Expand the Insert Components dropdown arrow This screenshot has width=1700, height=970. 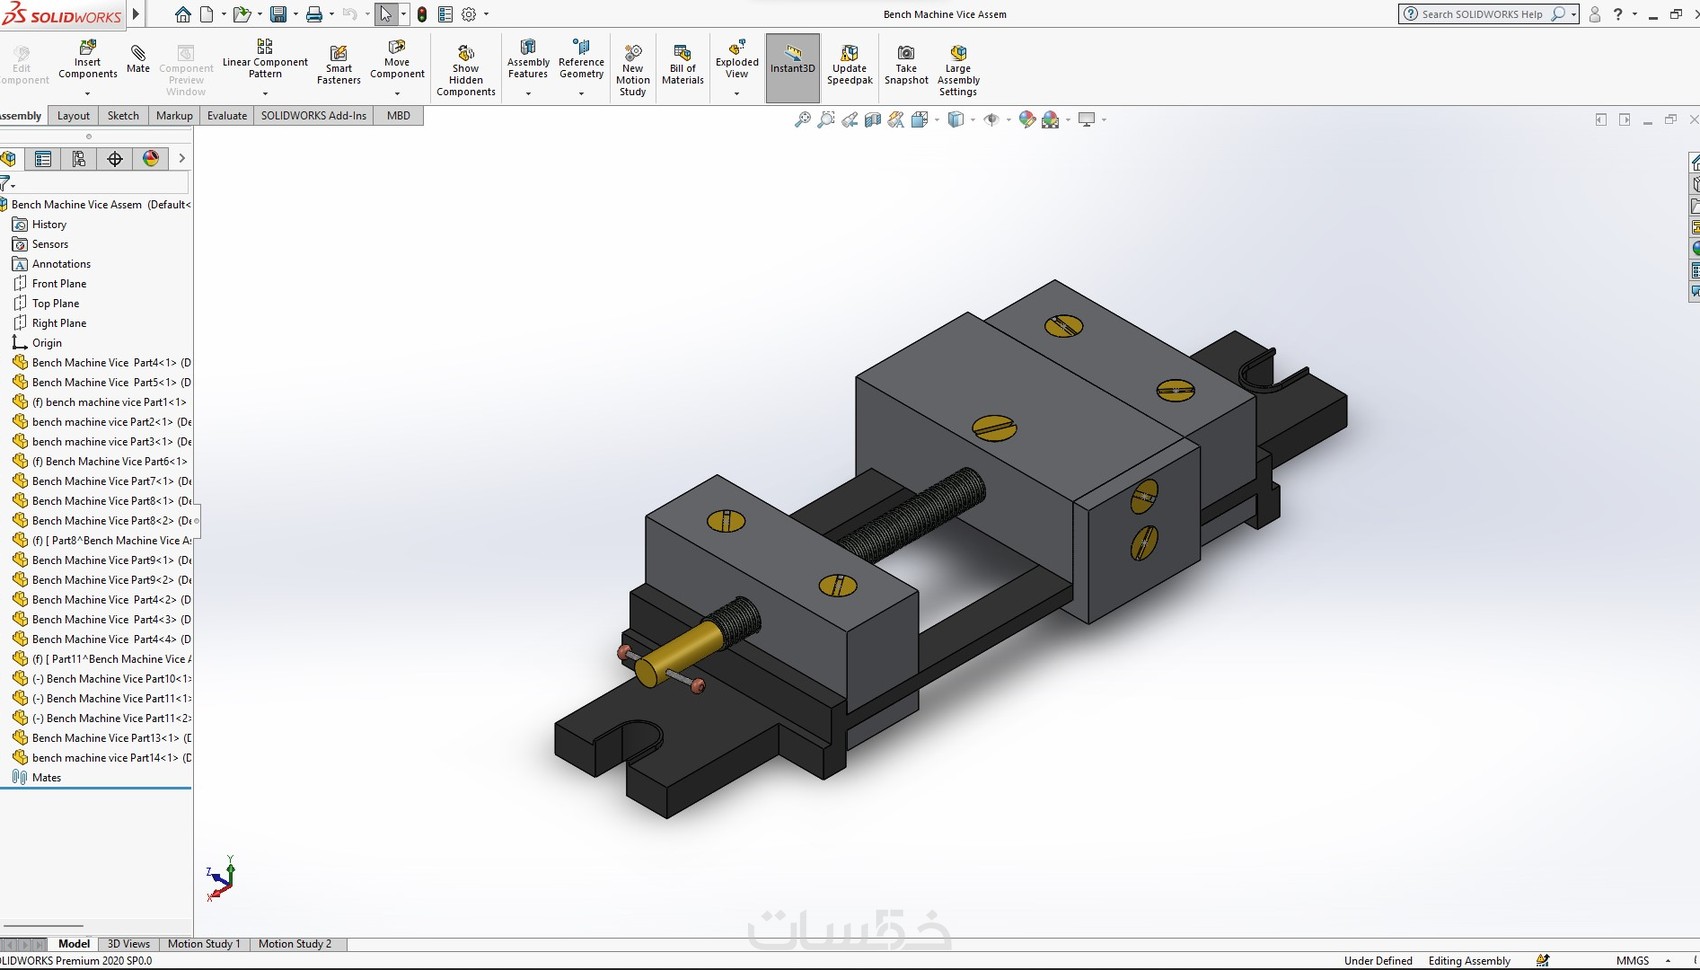(x=88, y=94)
